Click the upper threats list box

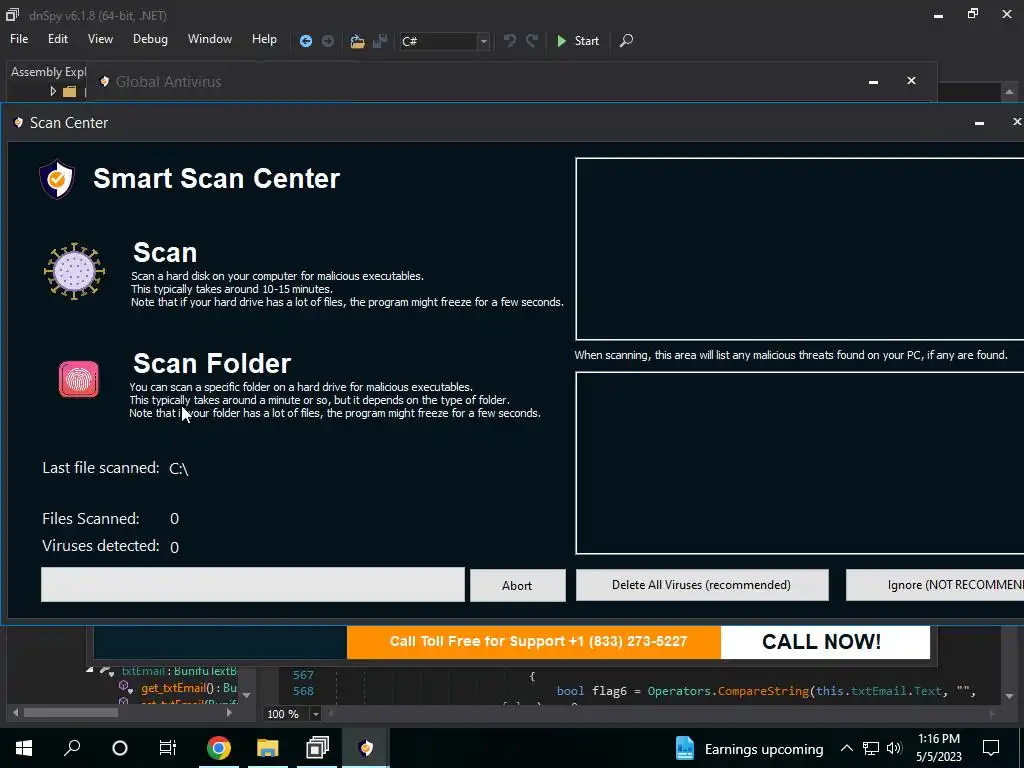tap(799, 249)
